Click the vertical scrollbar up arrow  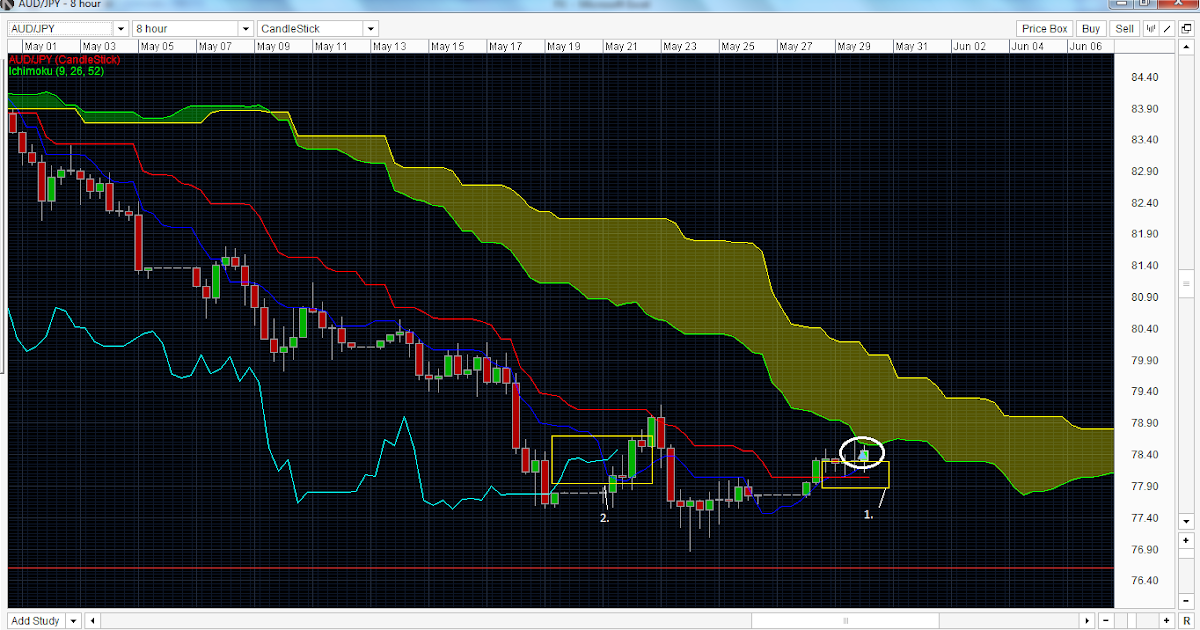(1186, 47)
